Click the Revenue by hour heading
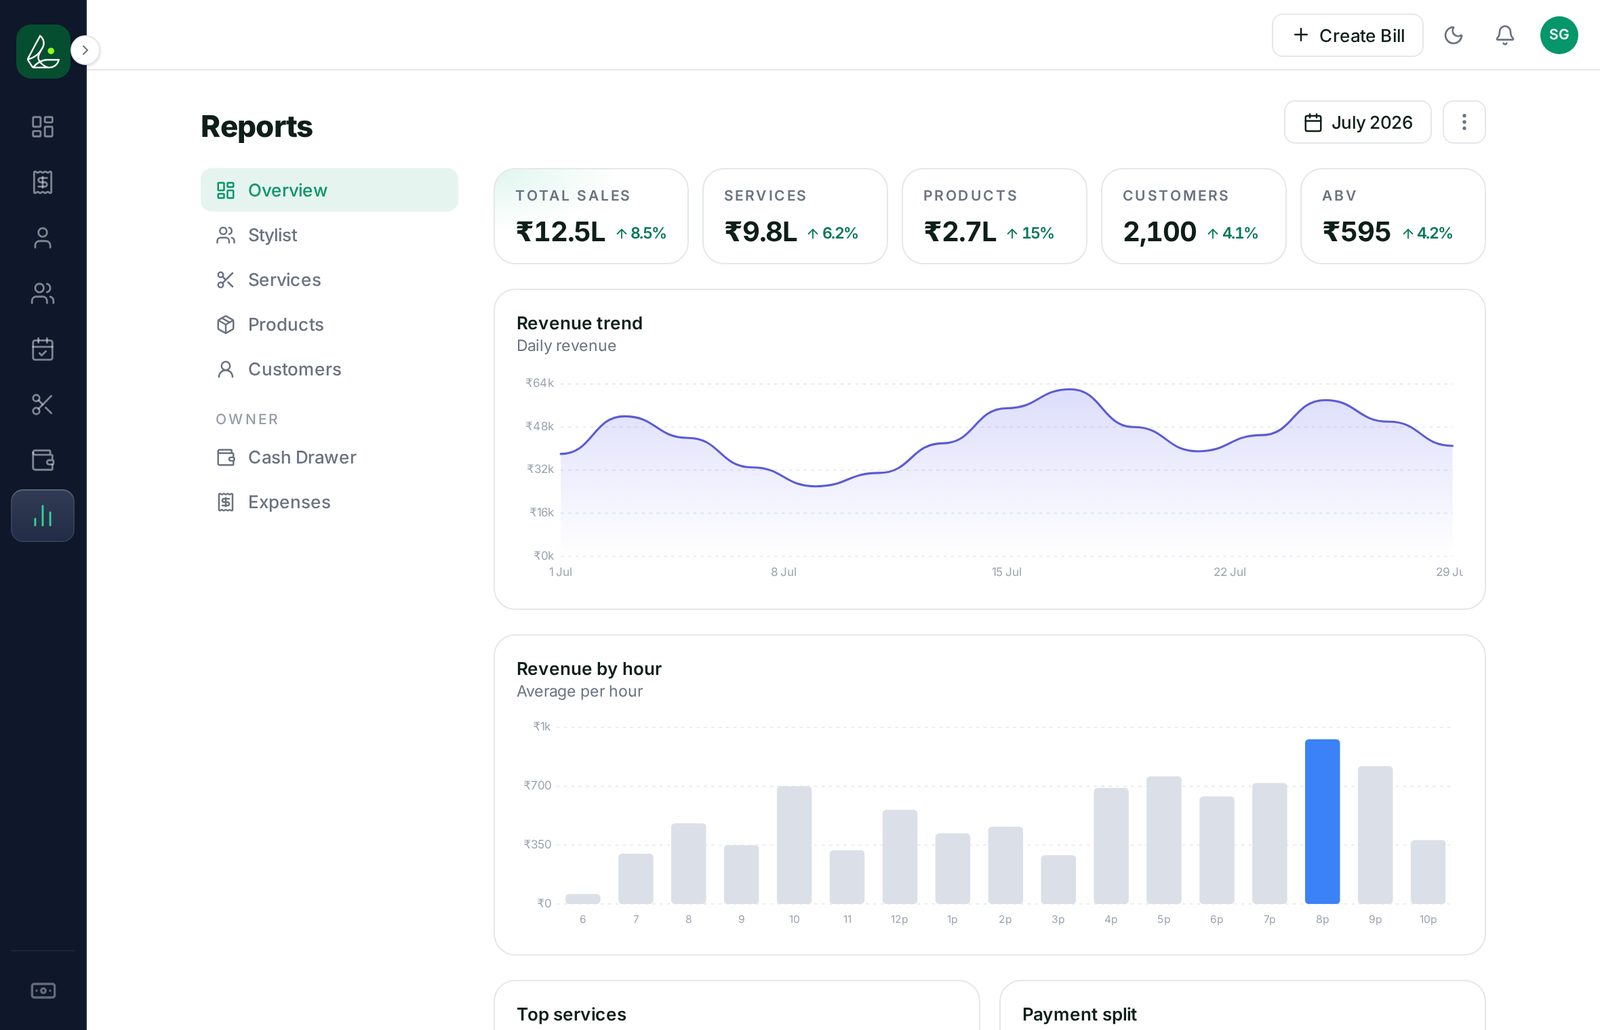1600x1030 pixels. click(589, 669)
